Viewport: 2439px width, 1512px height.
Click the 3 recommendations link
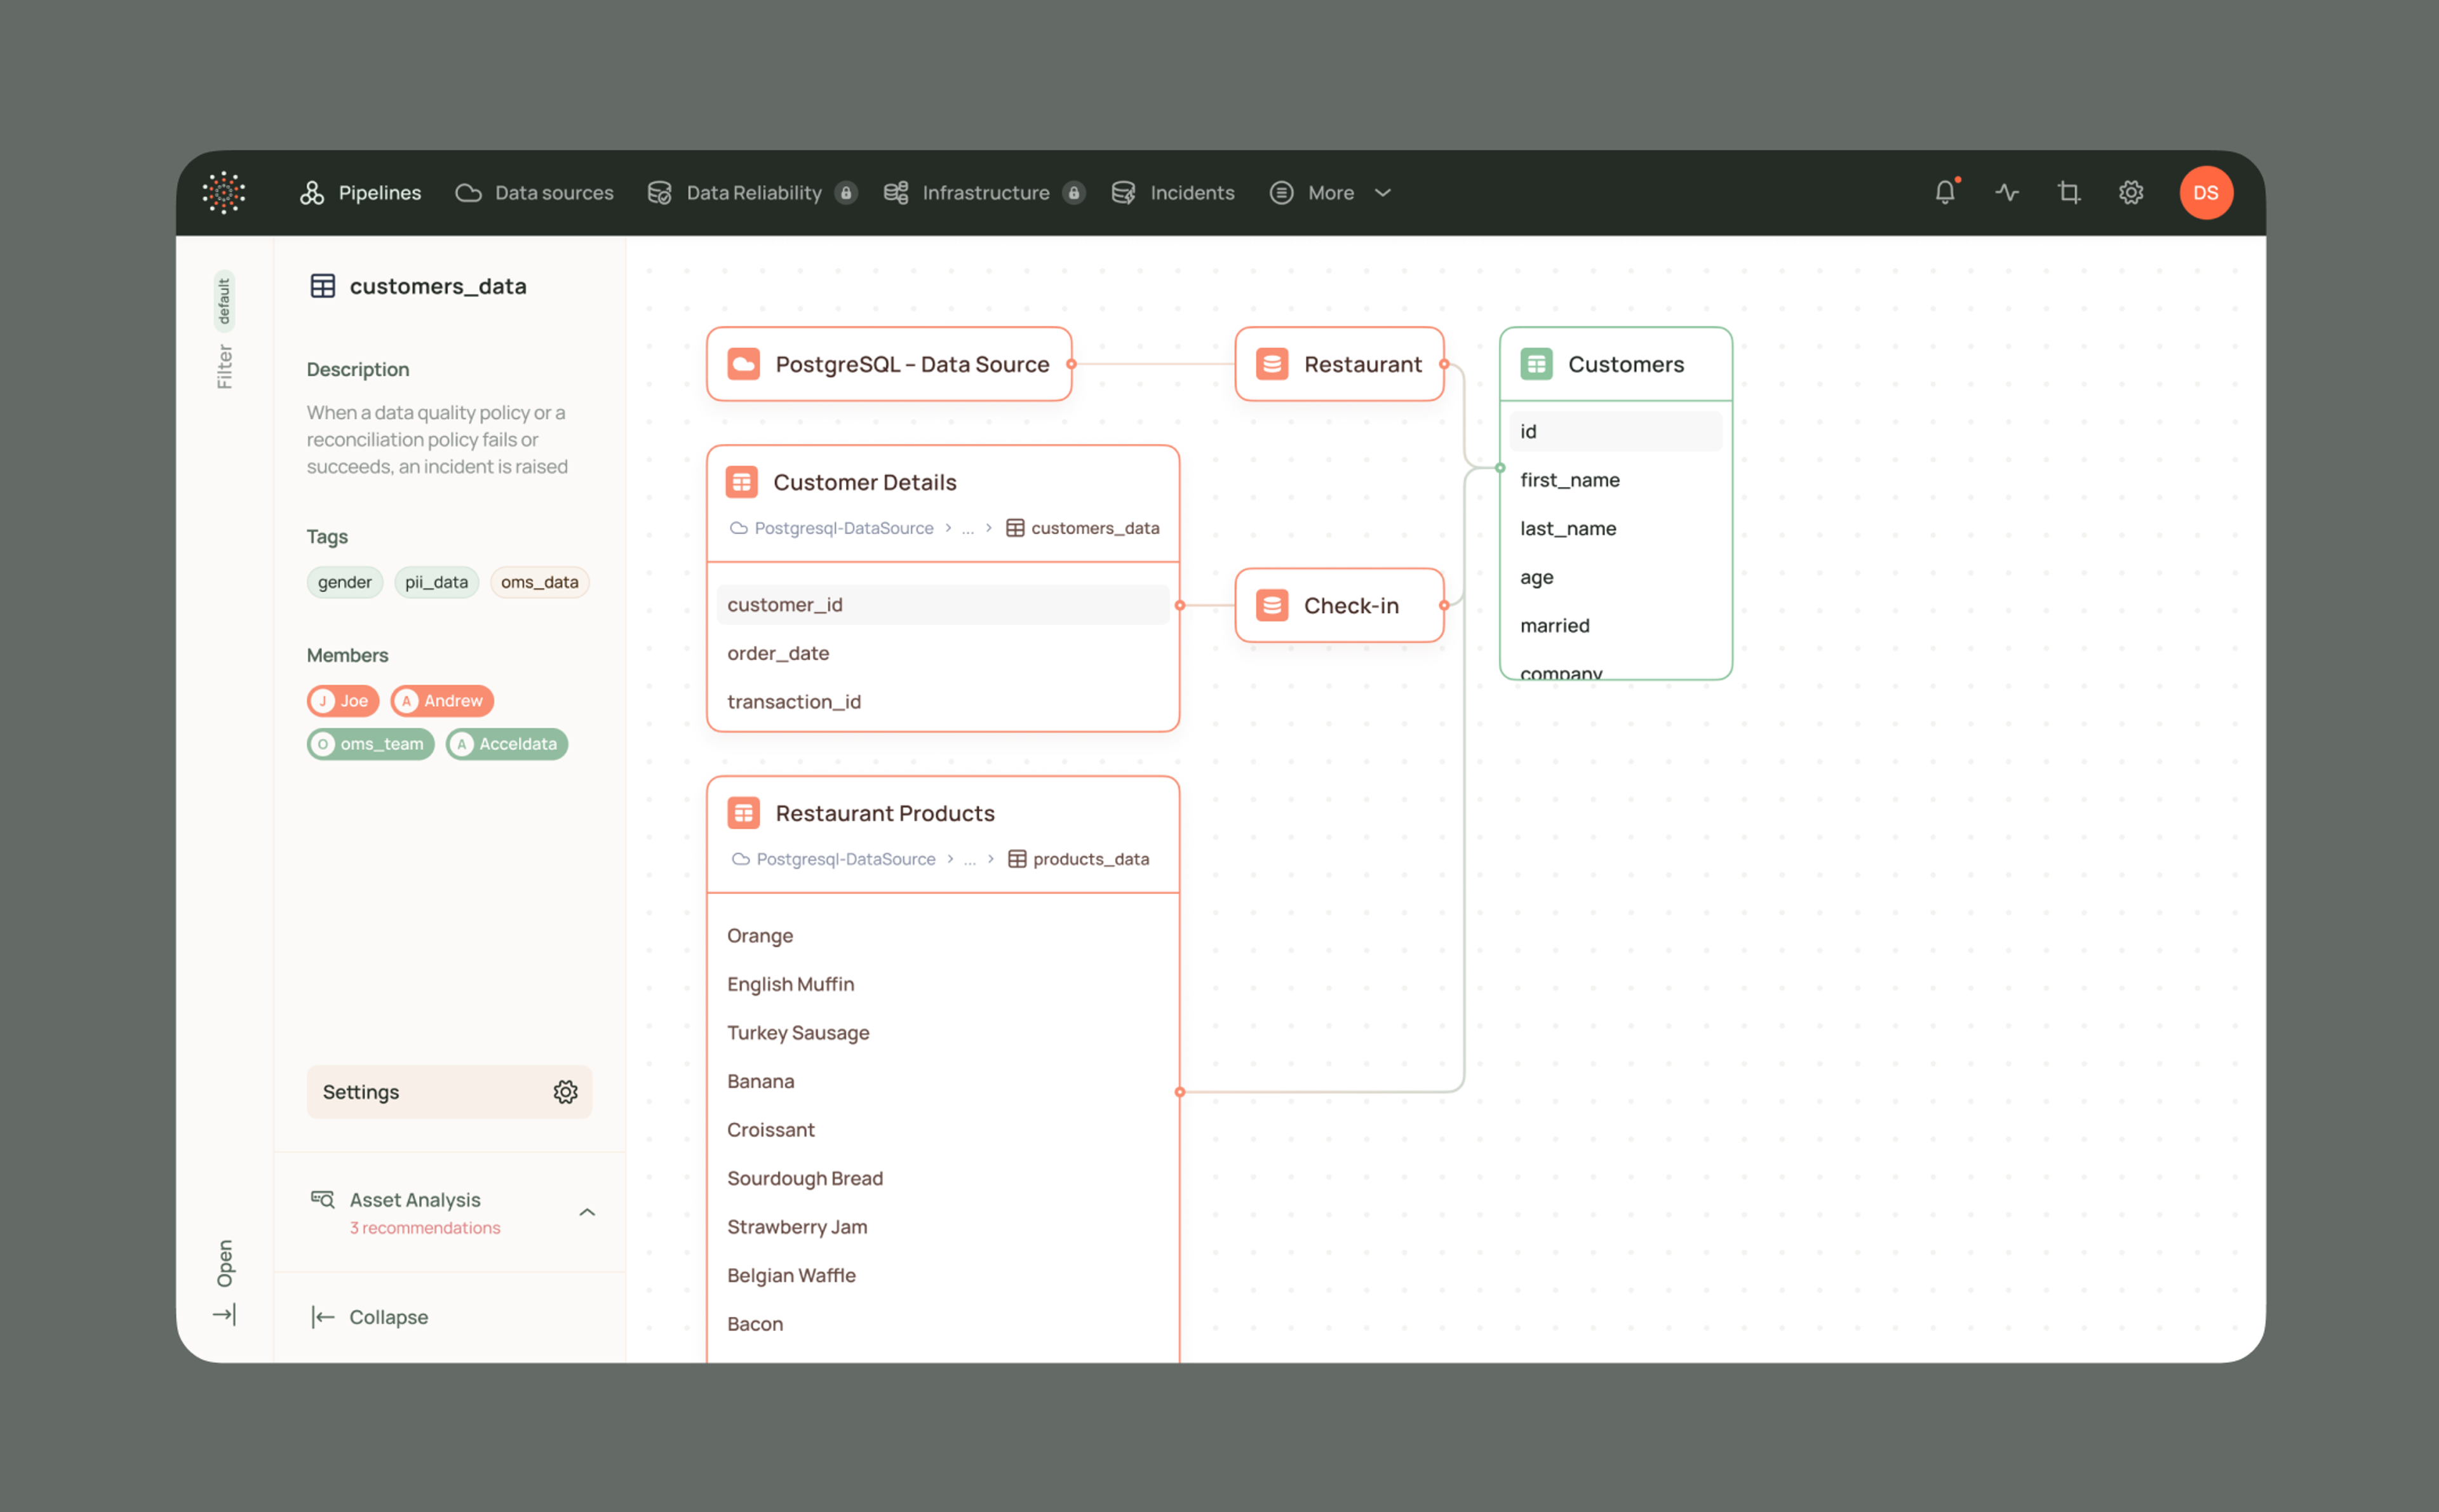coord(425,1228)
